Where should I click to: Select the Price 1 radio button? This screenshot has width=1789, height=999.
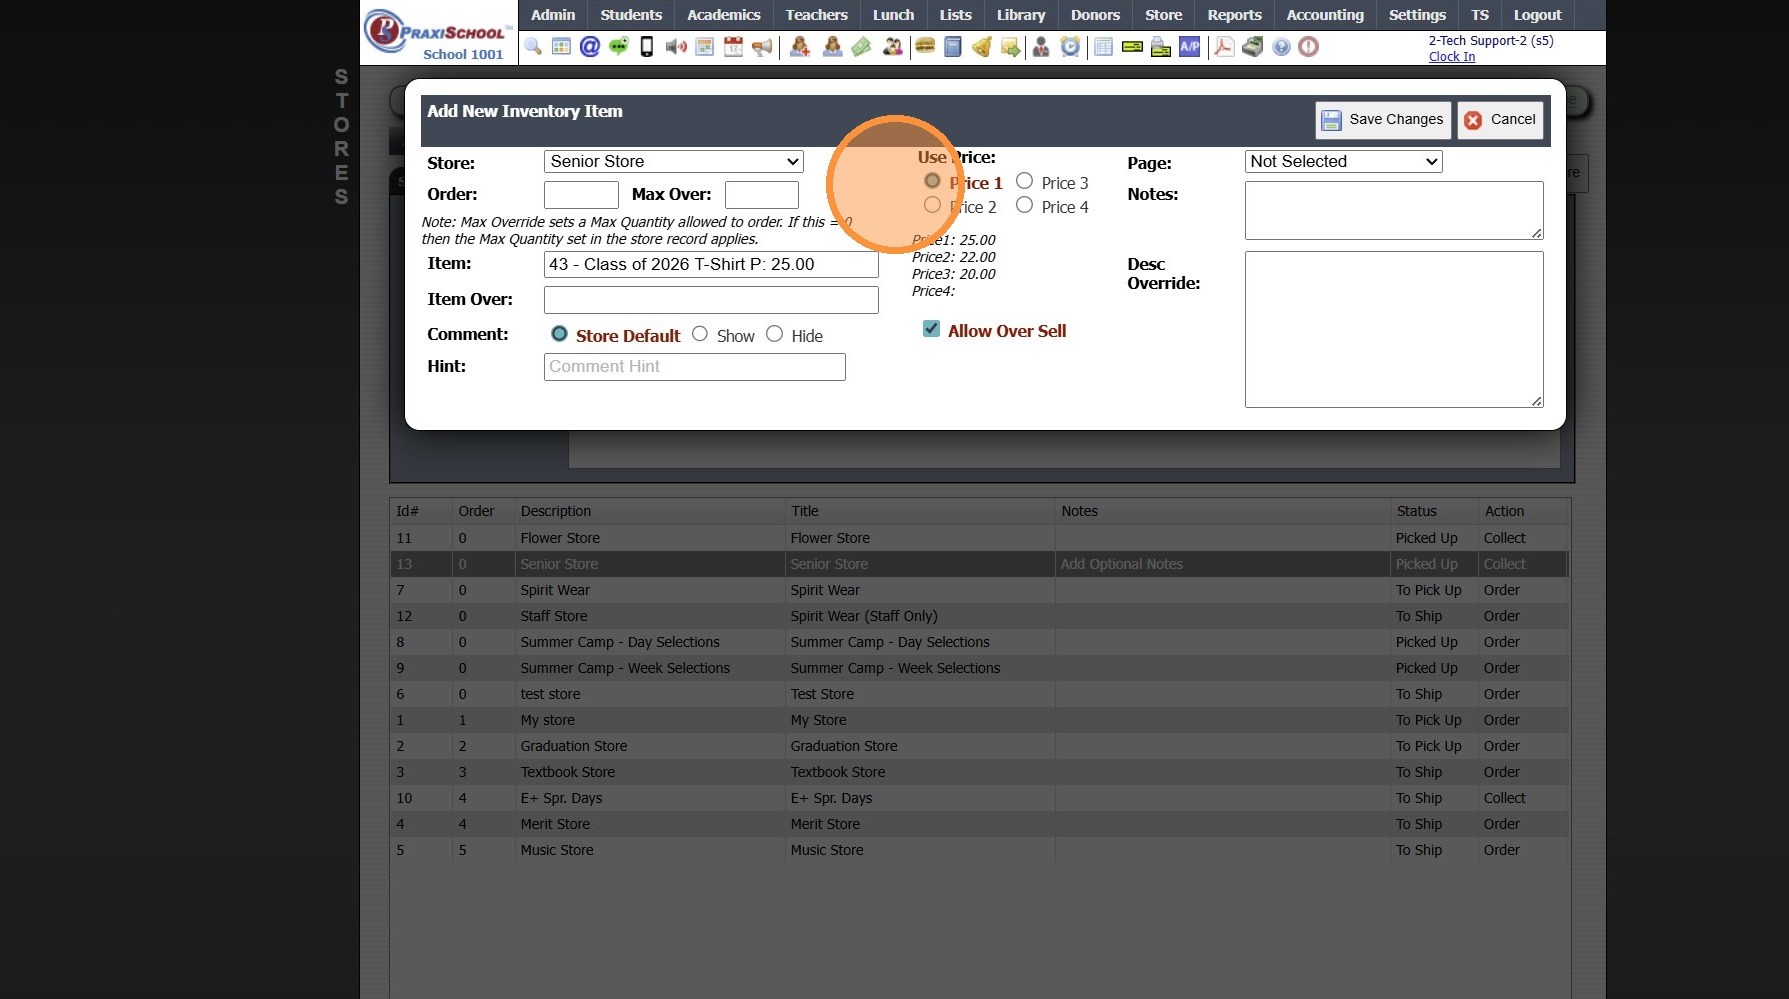coord(932,181)
